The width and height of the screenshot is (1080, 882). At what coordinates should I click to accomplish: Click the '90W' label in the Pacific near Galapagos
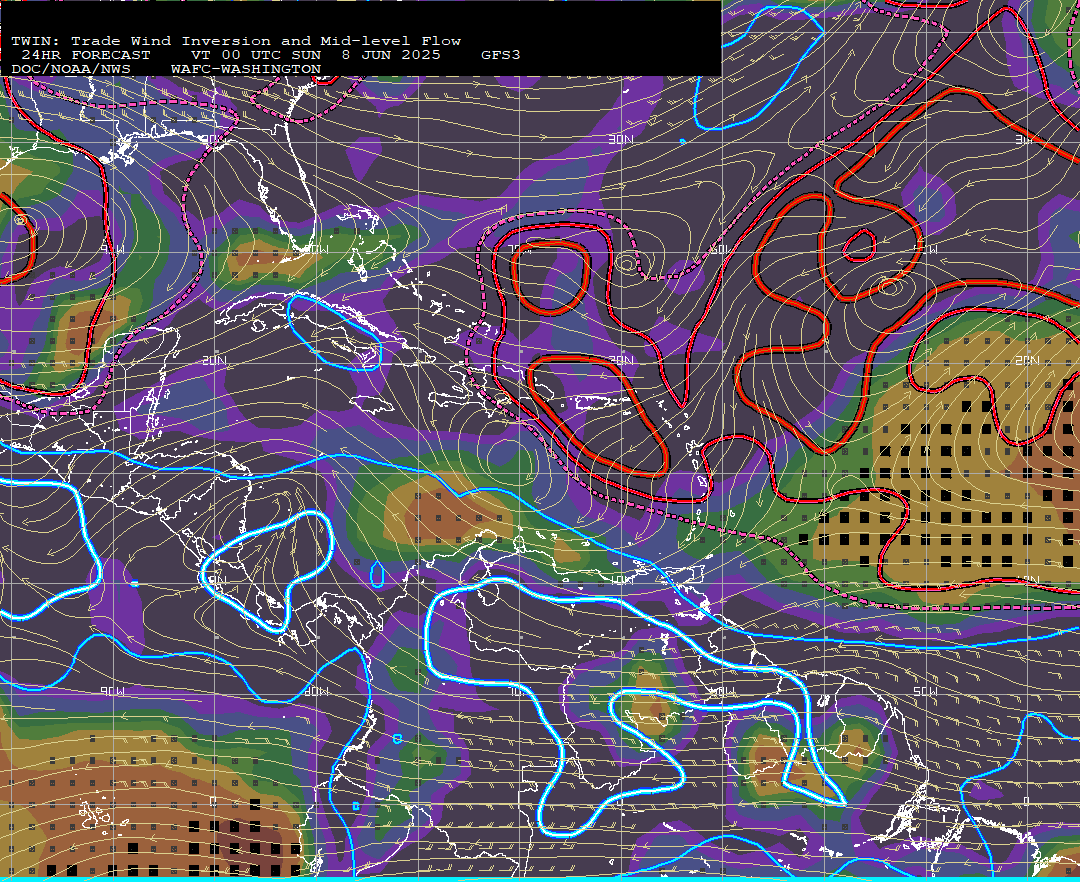(x=112, y=691)
